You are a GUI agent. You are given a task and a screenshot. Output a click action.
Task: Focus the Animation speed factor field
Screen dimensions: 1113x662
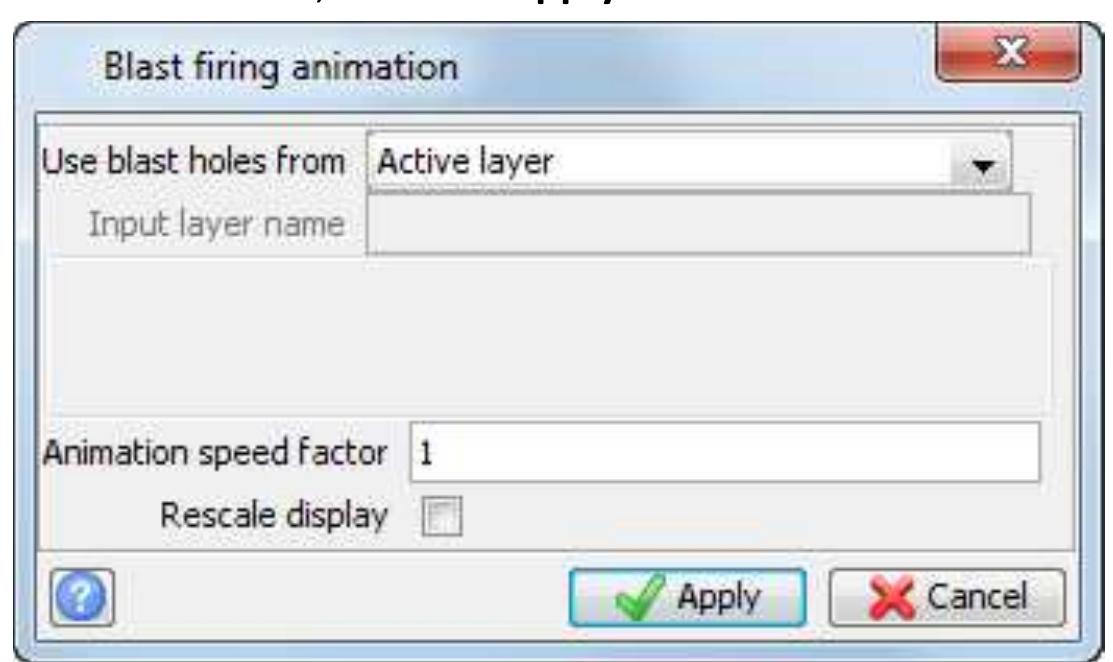725,452
